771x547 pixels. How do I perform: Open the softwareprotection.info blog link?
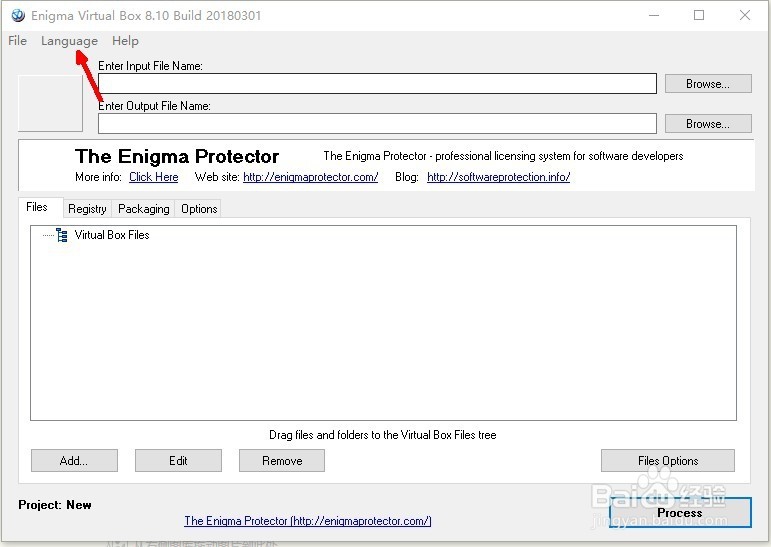[x=498, y=177]
